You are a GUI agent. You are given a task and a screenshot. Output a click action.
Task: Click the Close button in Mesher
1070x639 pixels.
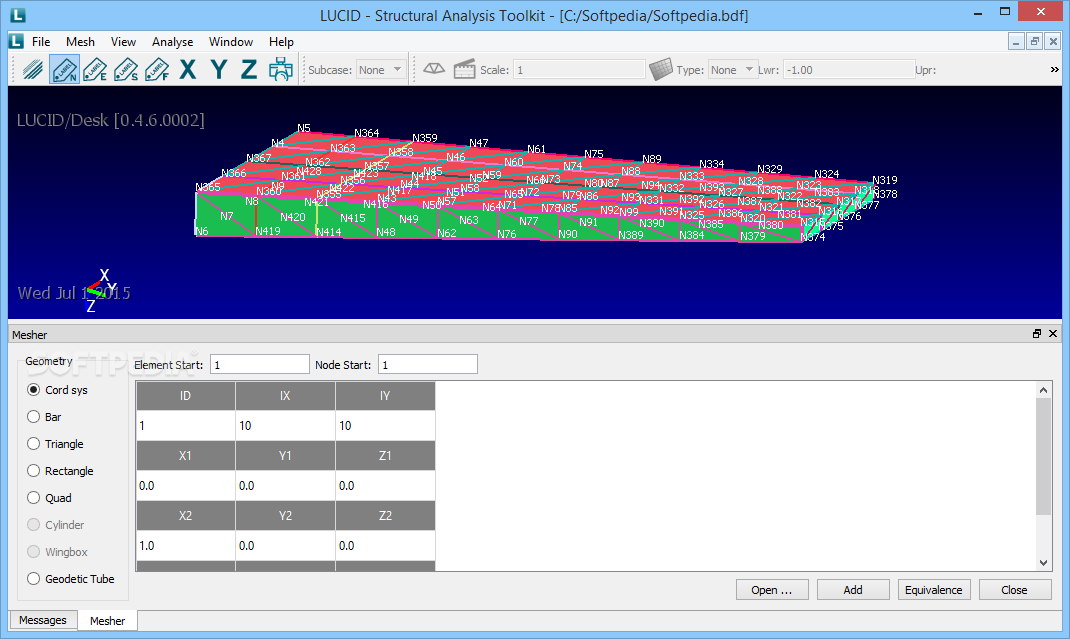click(1015, 590)
